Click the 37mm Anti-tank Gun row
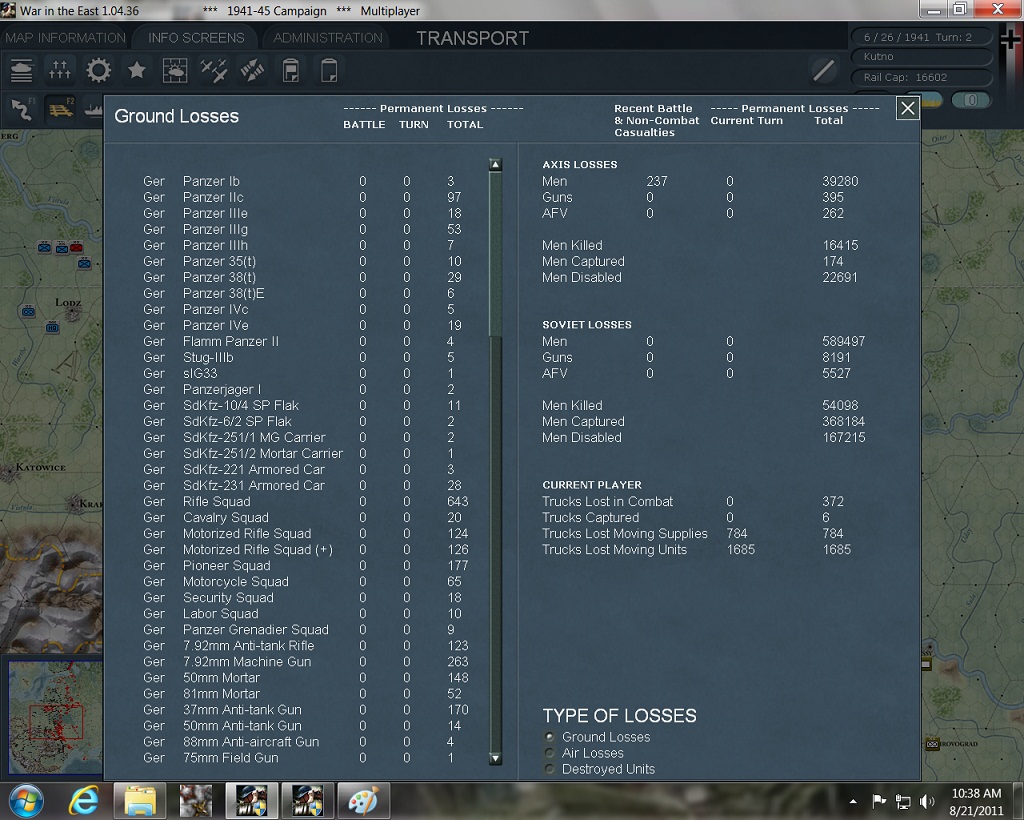Screen dimensions: 1024x820 click(305, 710)
